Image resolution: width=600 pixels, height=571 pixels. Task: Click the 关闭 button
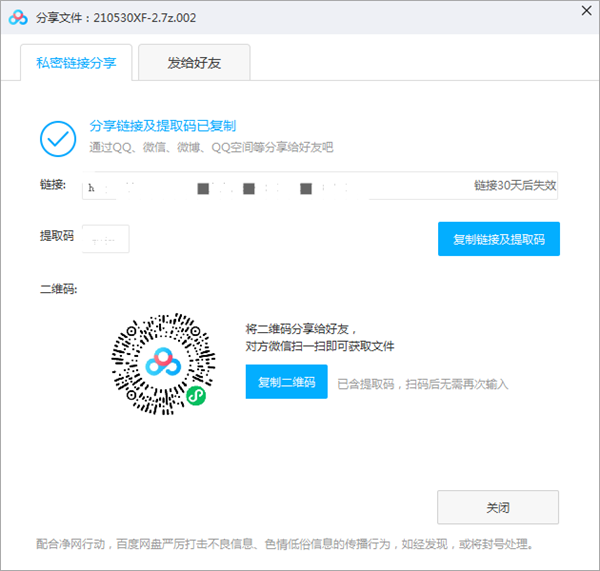tap(498, 507)
